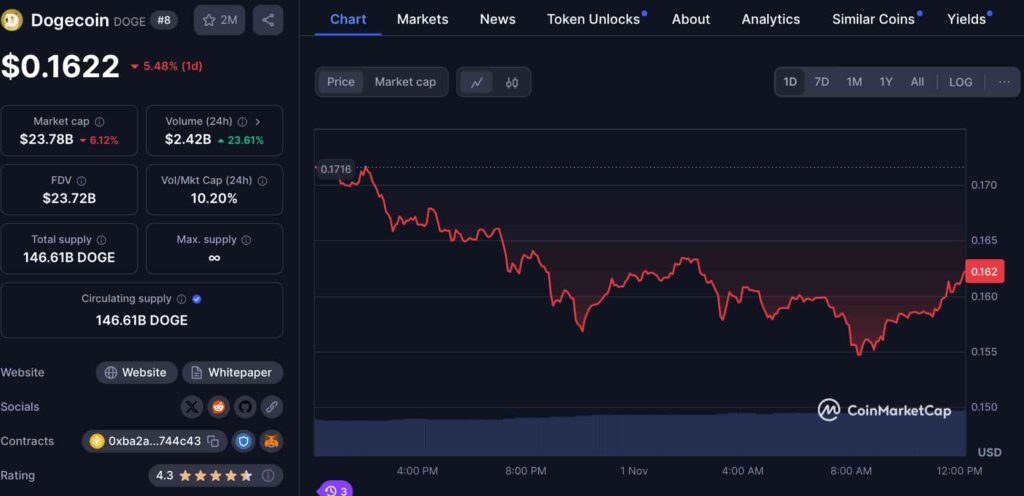Open FDV info icon

click(x=81, y=181)
